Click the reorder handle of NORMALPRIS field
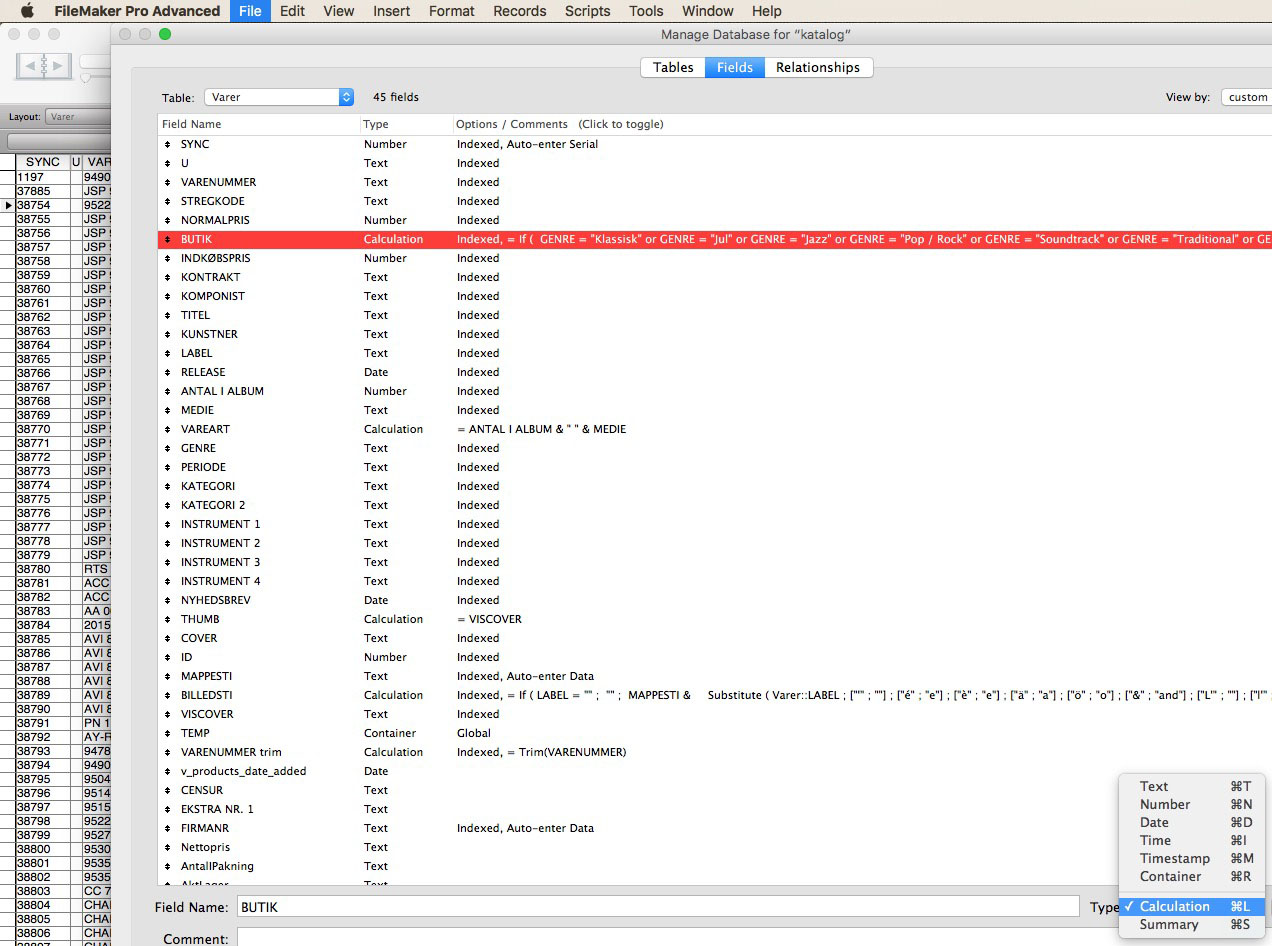The height and width of the screenshot is (946, 1272). coord(168,220)
